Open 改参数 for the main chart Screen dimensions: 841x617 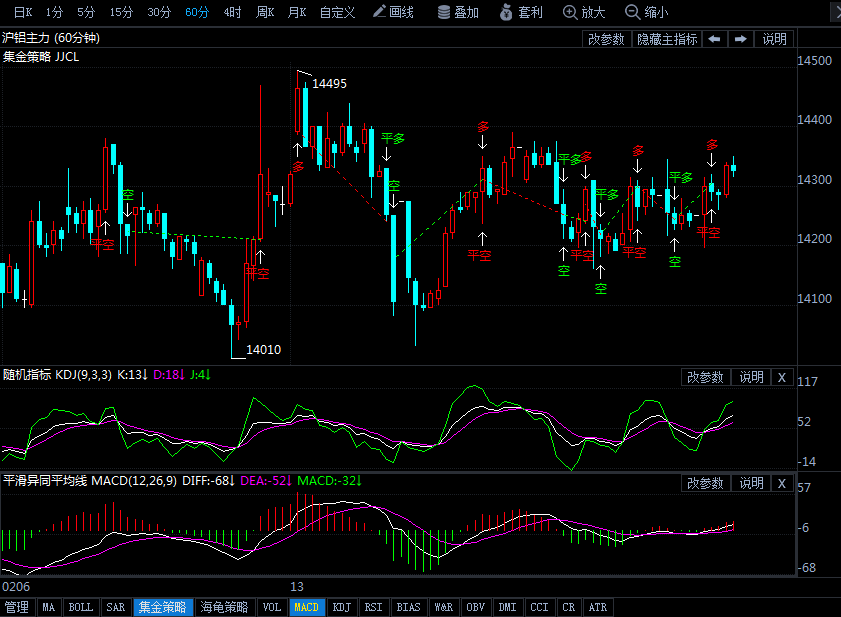pos(606,39)
